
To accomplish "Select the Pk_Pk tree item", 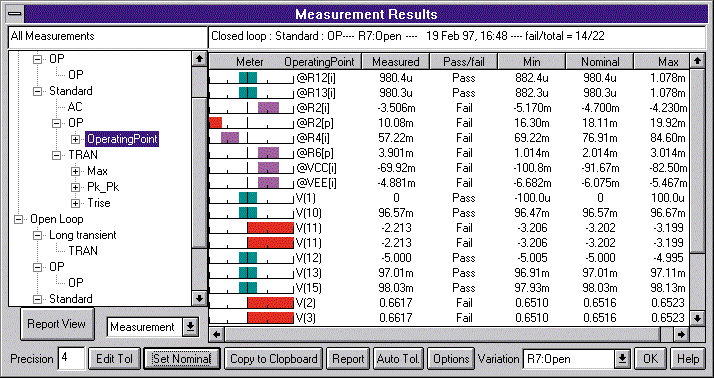I will coord(103,187).
